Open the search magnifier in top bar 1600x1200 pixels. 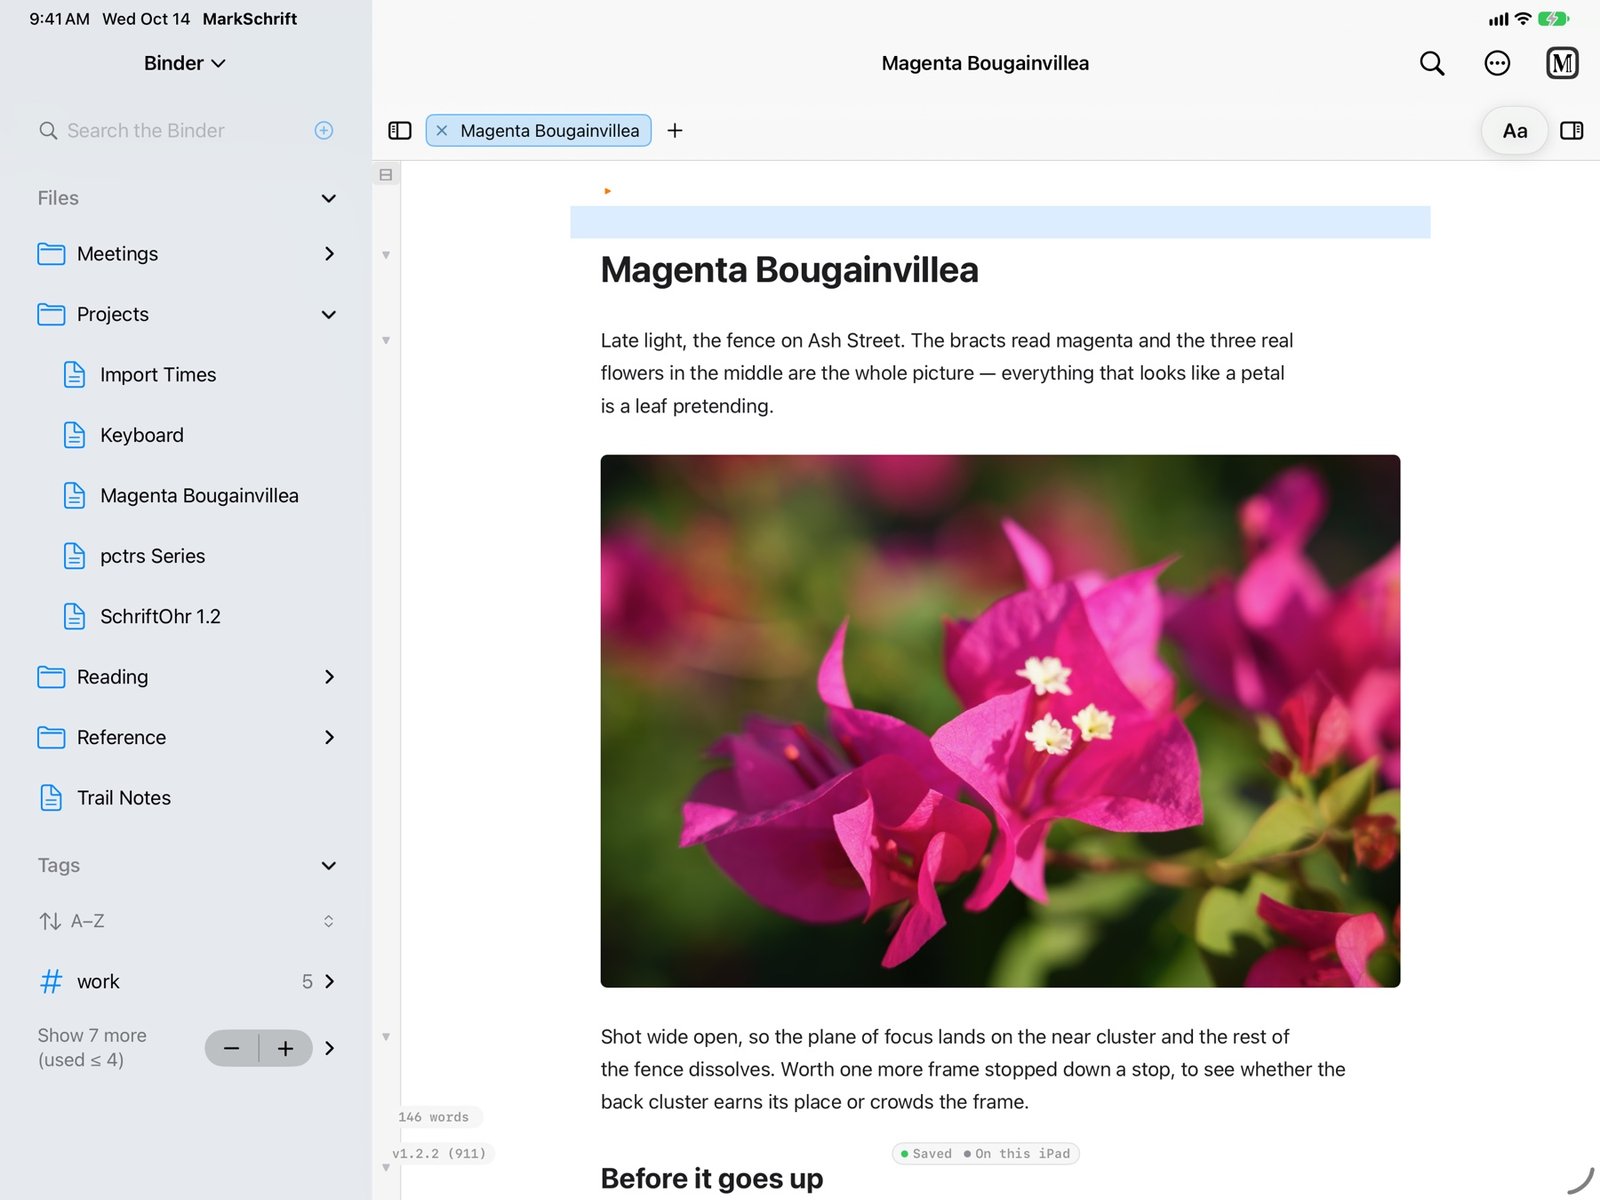click(1432, 63)
